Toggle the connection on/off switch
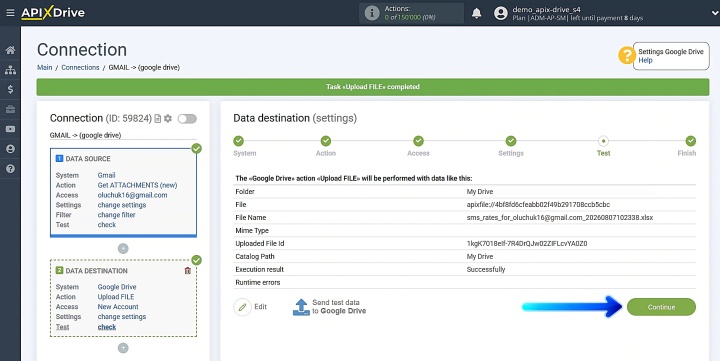The width and height of the screenshot is (720, 361). coord(187,119)
